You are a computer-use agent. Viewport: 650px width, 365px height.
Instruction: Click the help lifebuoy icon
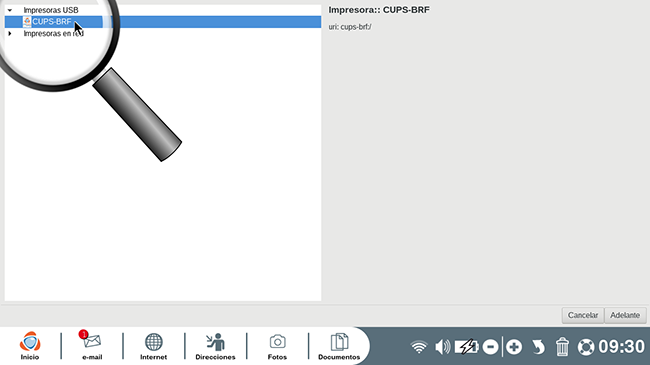click(586, 347)
